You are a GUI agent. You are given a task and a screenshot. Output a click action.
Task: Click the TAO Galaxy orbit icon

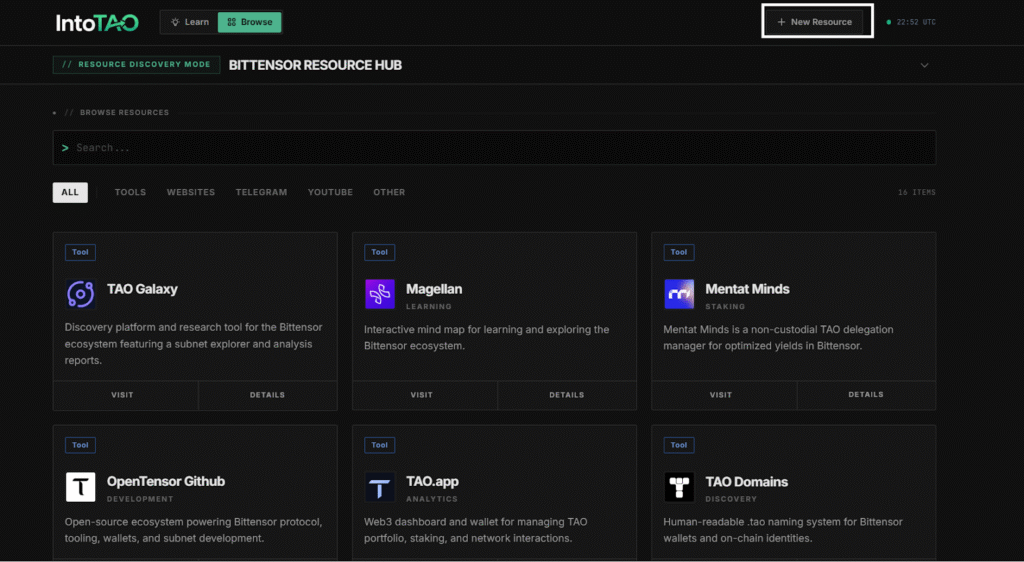80,294
